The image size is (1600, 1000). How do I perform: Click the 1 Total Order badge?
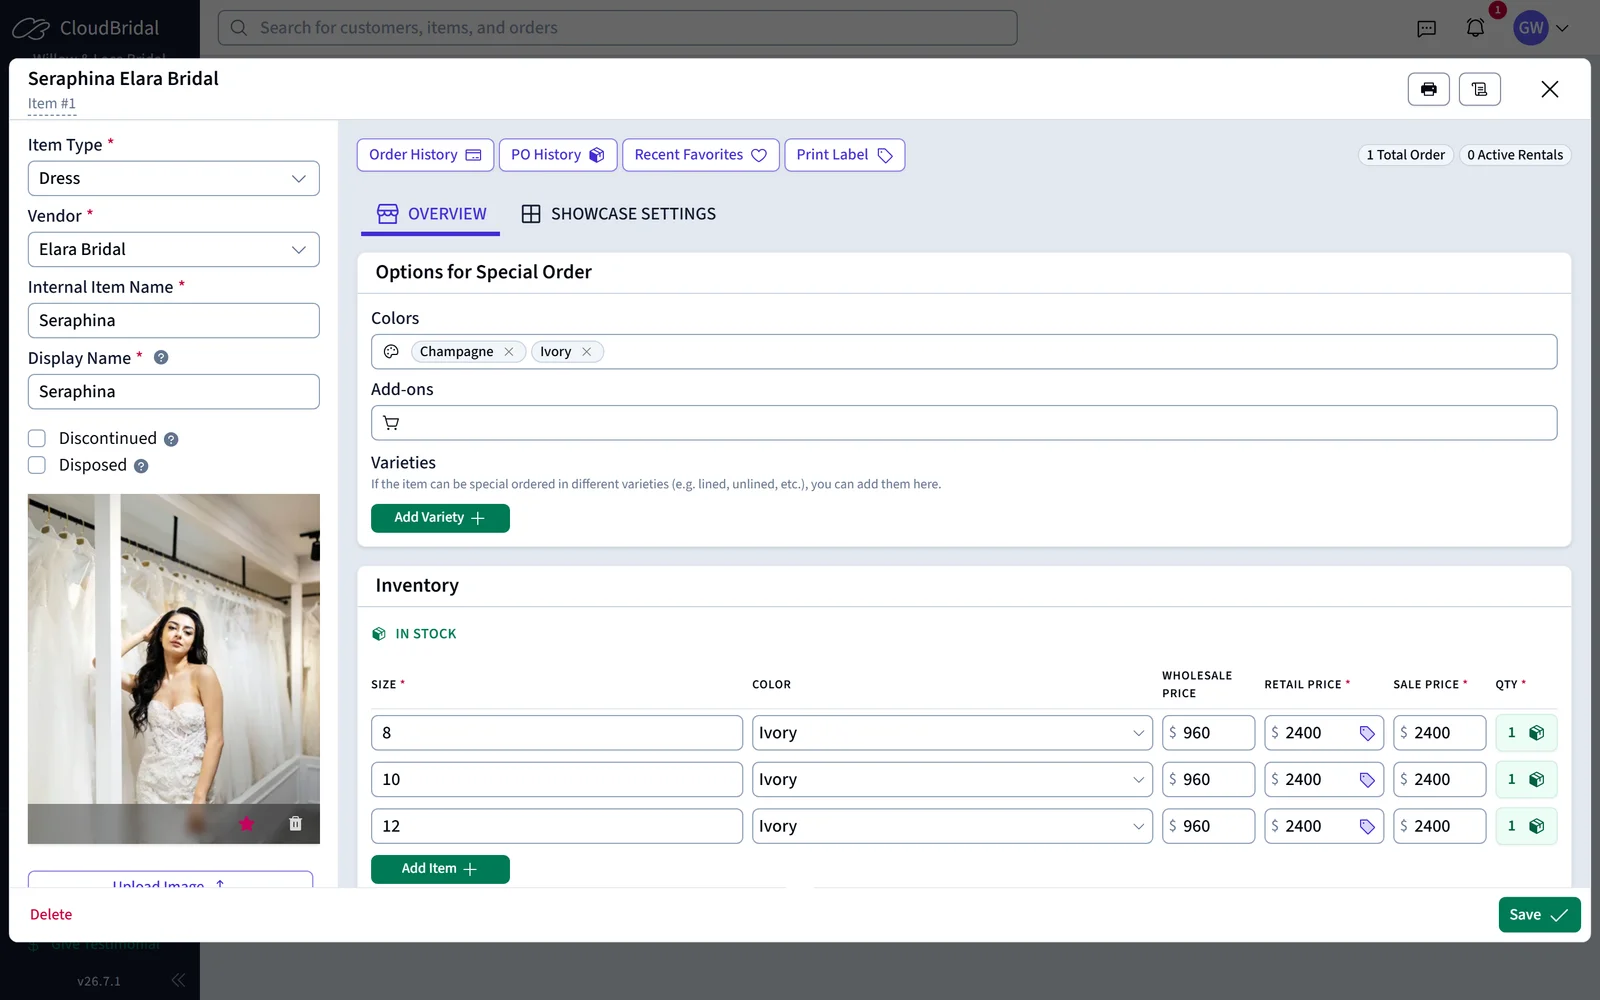click(1405, 155)
